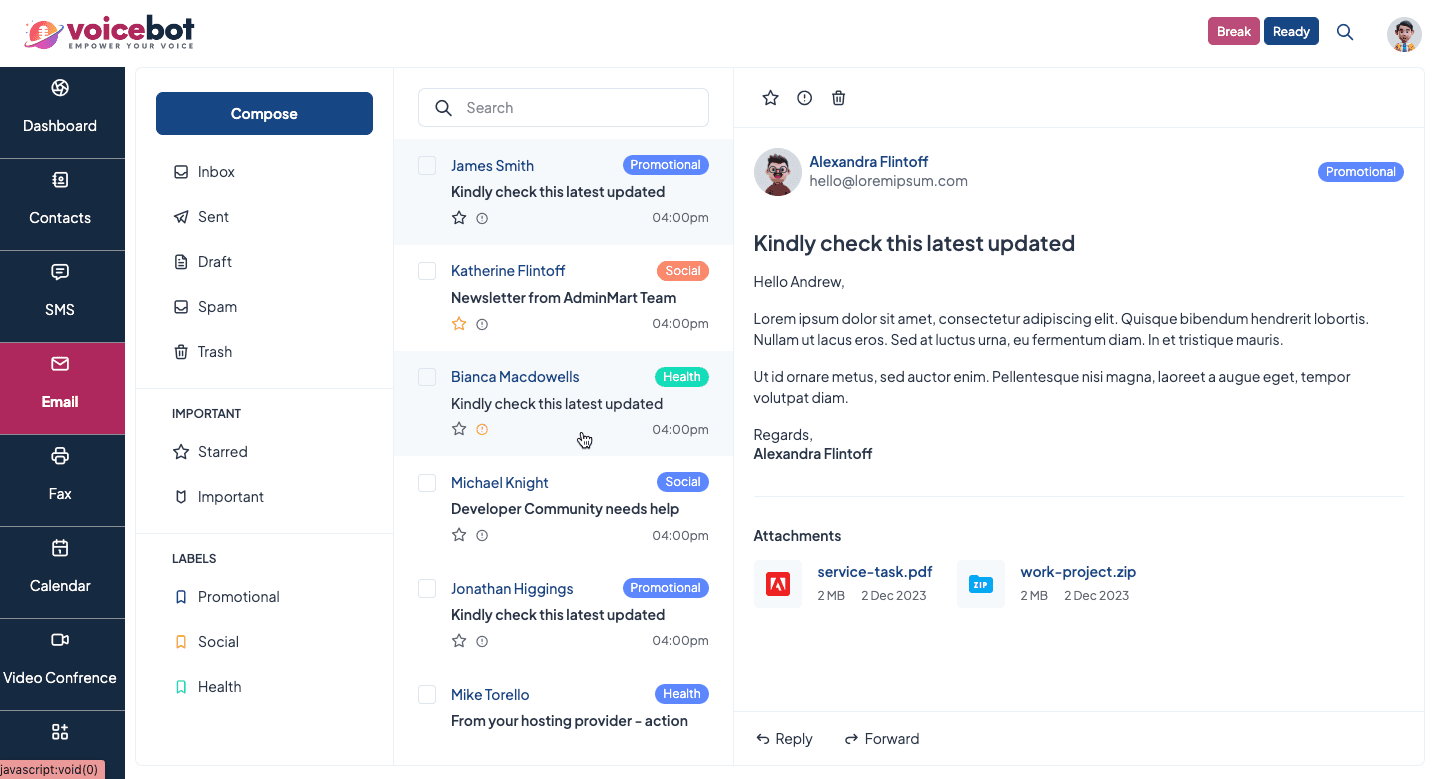Show Starred emails
Screen dimensions: 1433x779
(x=221, y=452)
